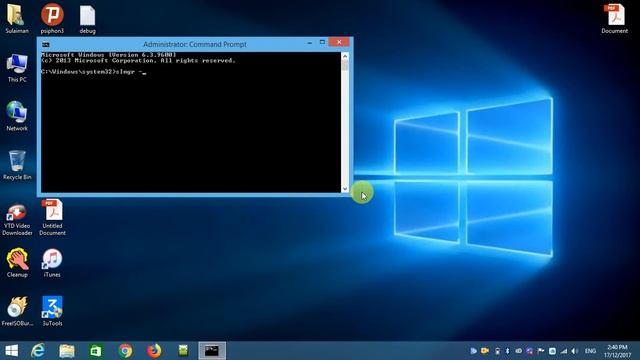640x360 pixels.
Task: Click inside the Command Prompt at the slmgr line
Action: click(93, 72)
